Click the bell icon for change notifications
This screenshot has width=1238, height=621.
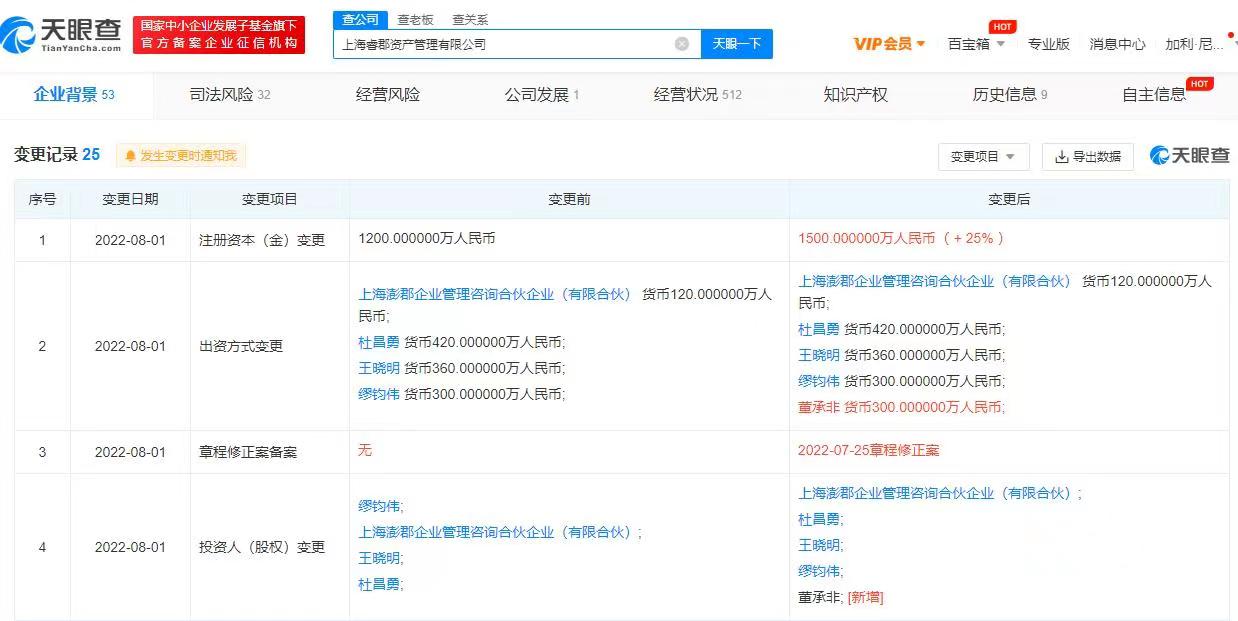point(130,156)
